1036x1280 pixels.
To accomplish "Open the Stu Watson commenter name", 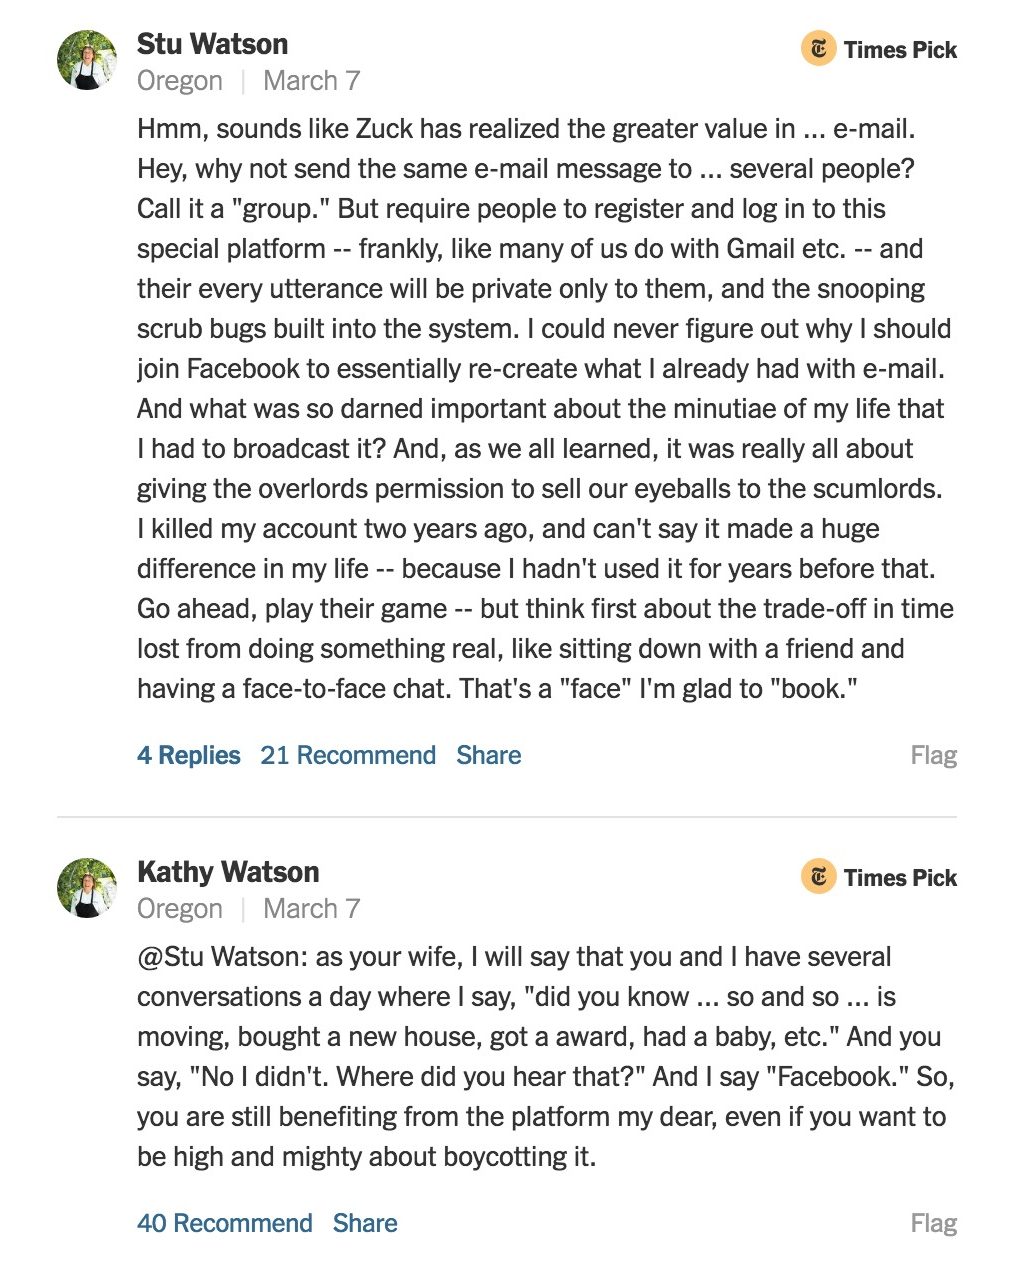I will 213,44.
